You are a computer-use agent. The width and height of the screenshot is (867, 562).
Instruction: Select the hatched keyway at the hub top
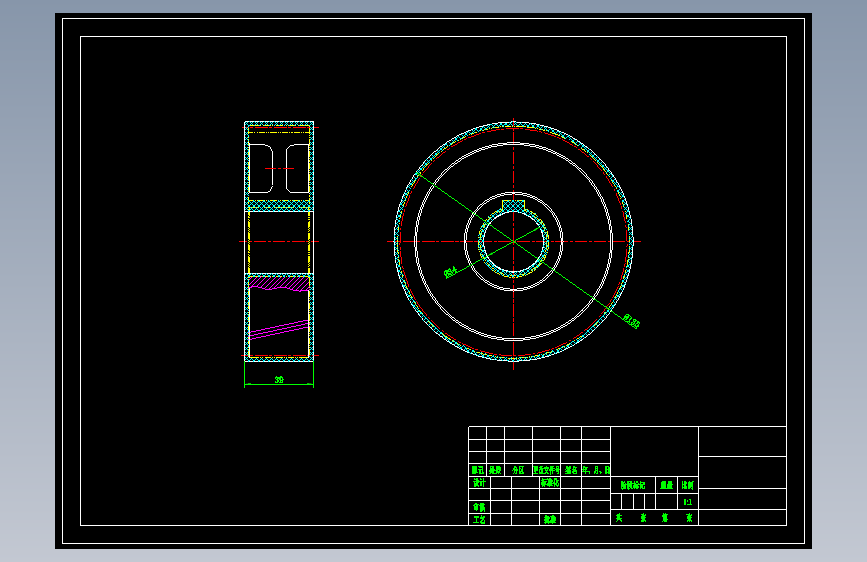click(x=513, y=205)
